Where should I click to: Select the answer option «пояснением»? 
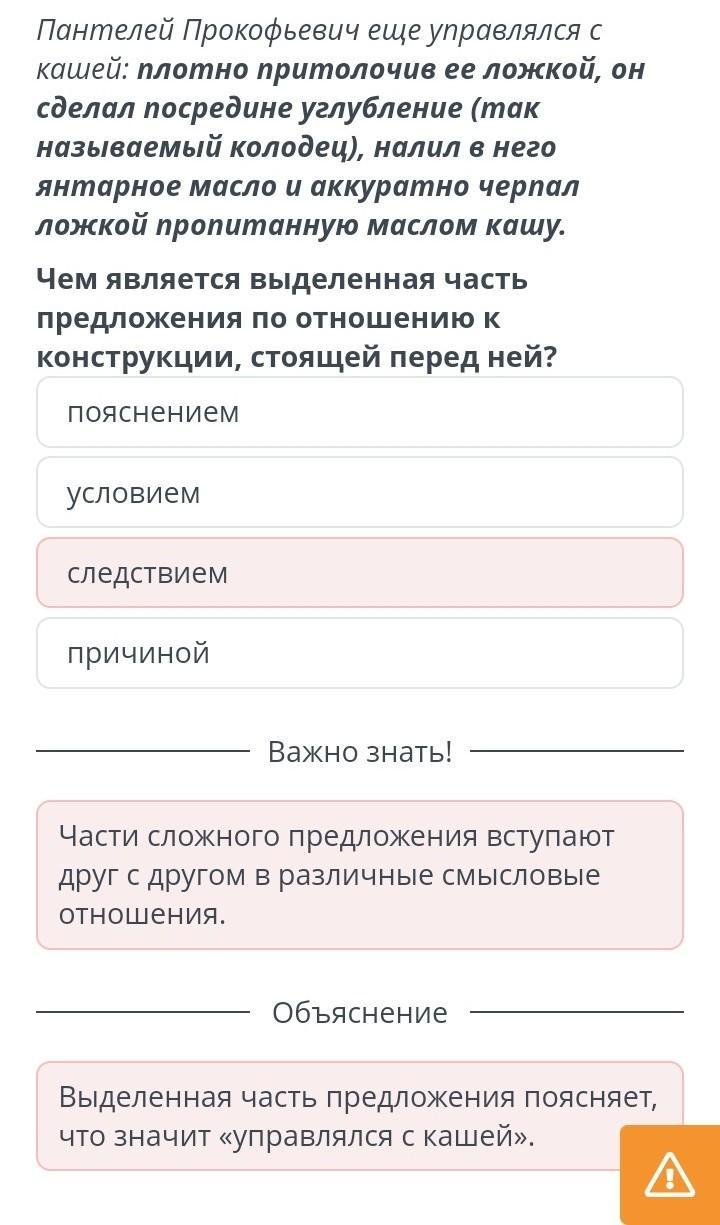(360, 412)
